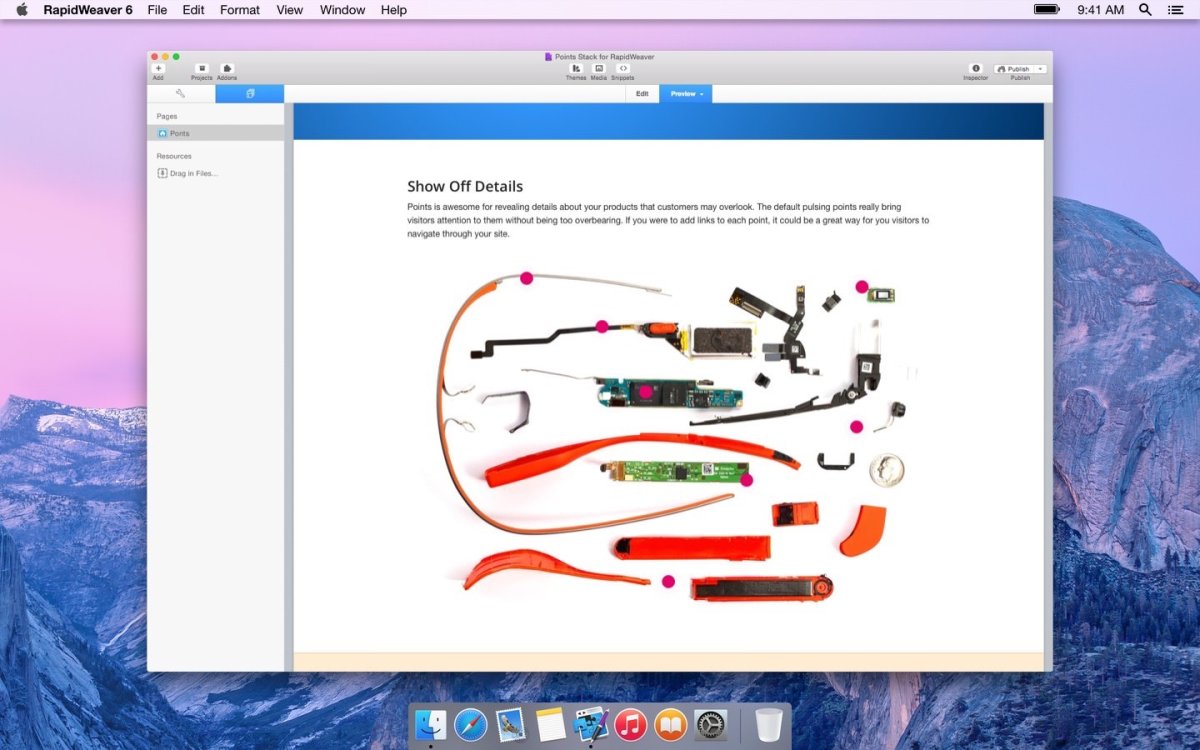Click the Add page toolbar icon
1200x750 pixels.
(x=158, y=69)
